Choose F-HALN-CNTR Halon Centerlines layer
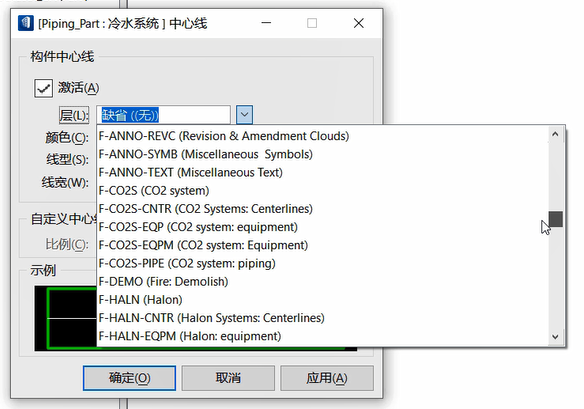 click(323, 318)
